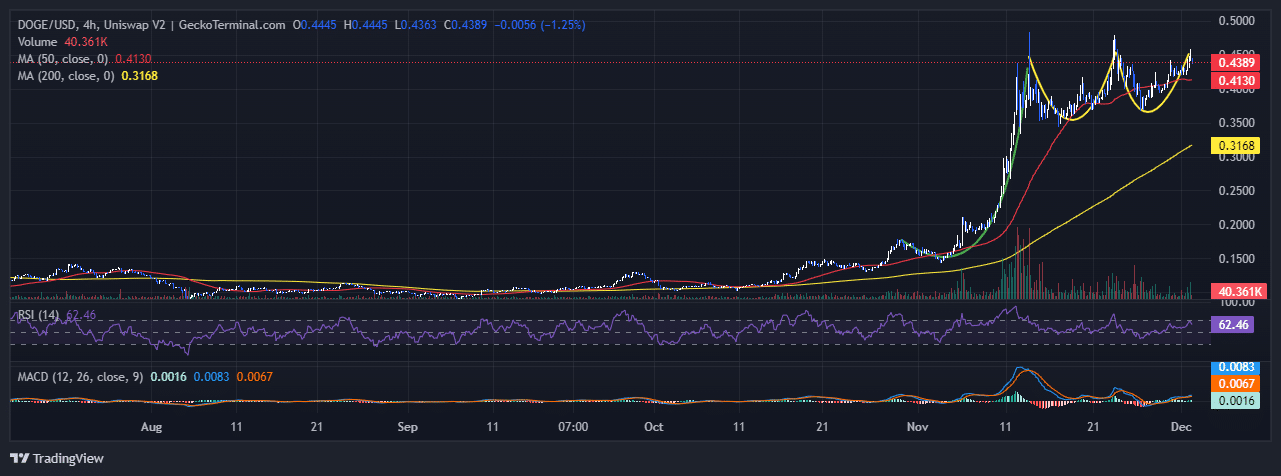Click the Sep label on time axis
The width and height of the screenshot is (1281, 476).
[x=406, y=427]
